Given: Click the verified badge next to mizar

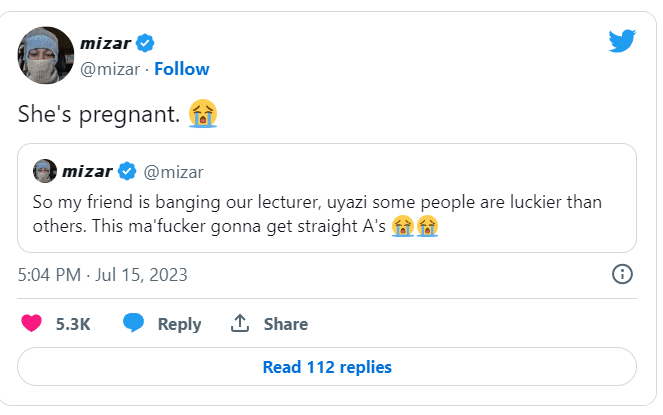Looking at the screenshot, I should click(146, 43).
